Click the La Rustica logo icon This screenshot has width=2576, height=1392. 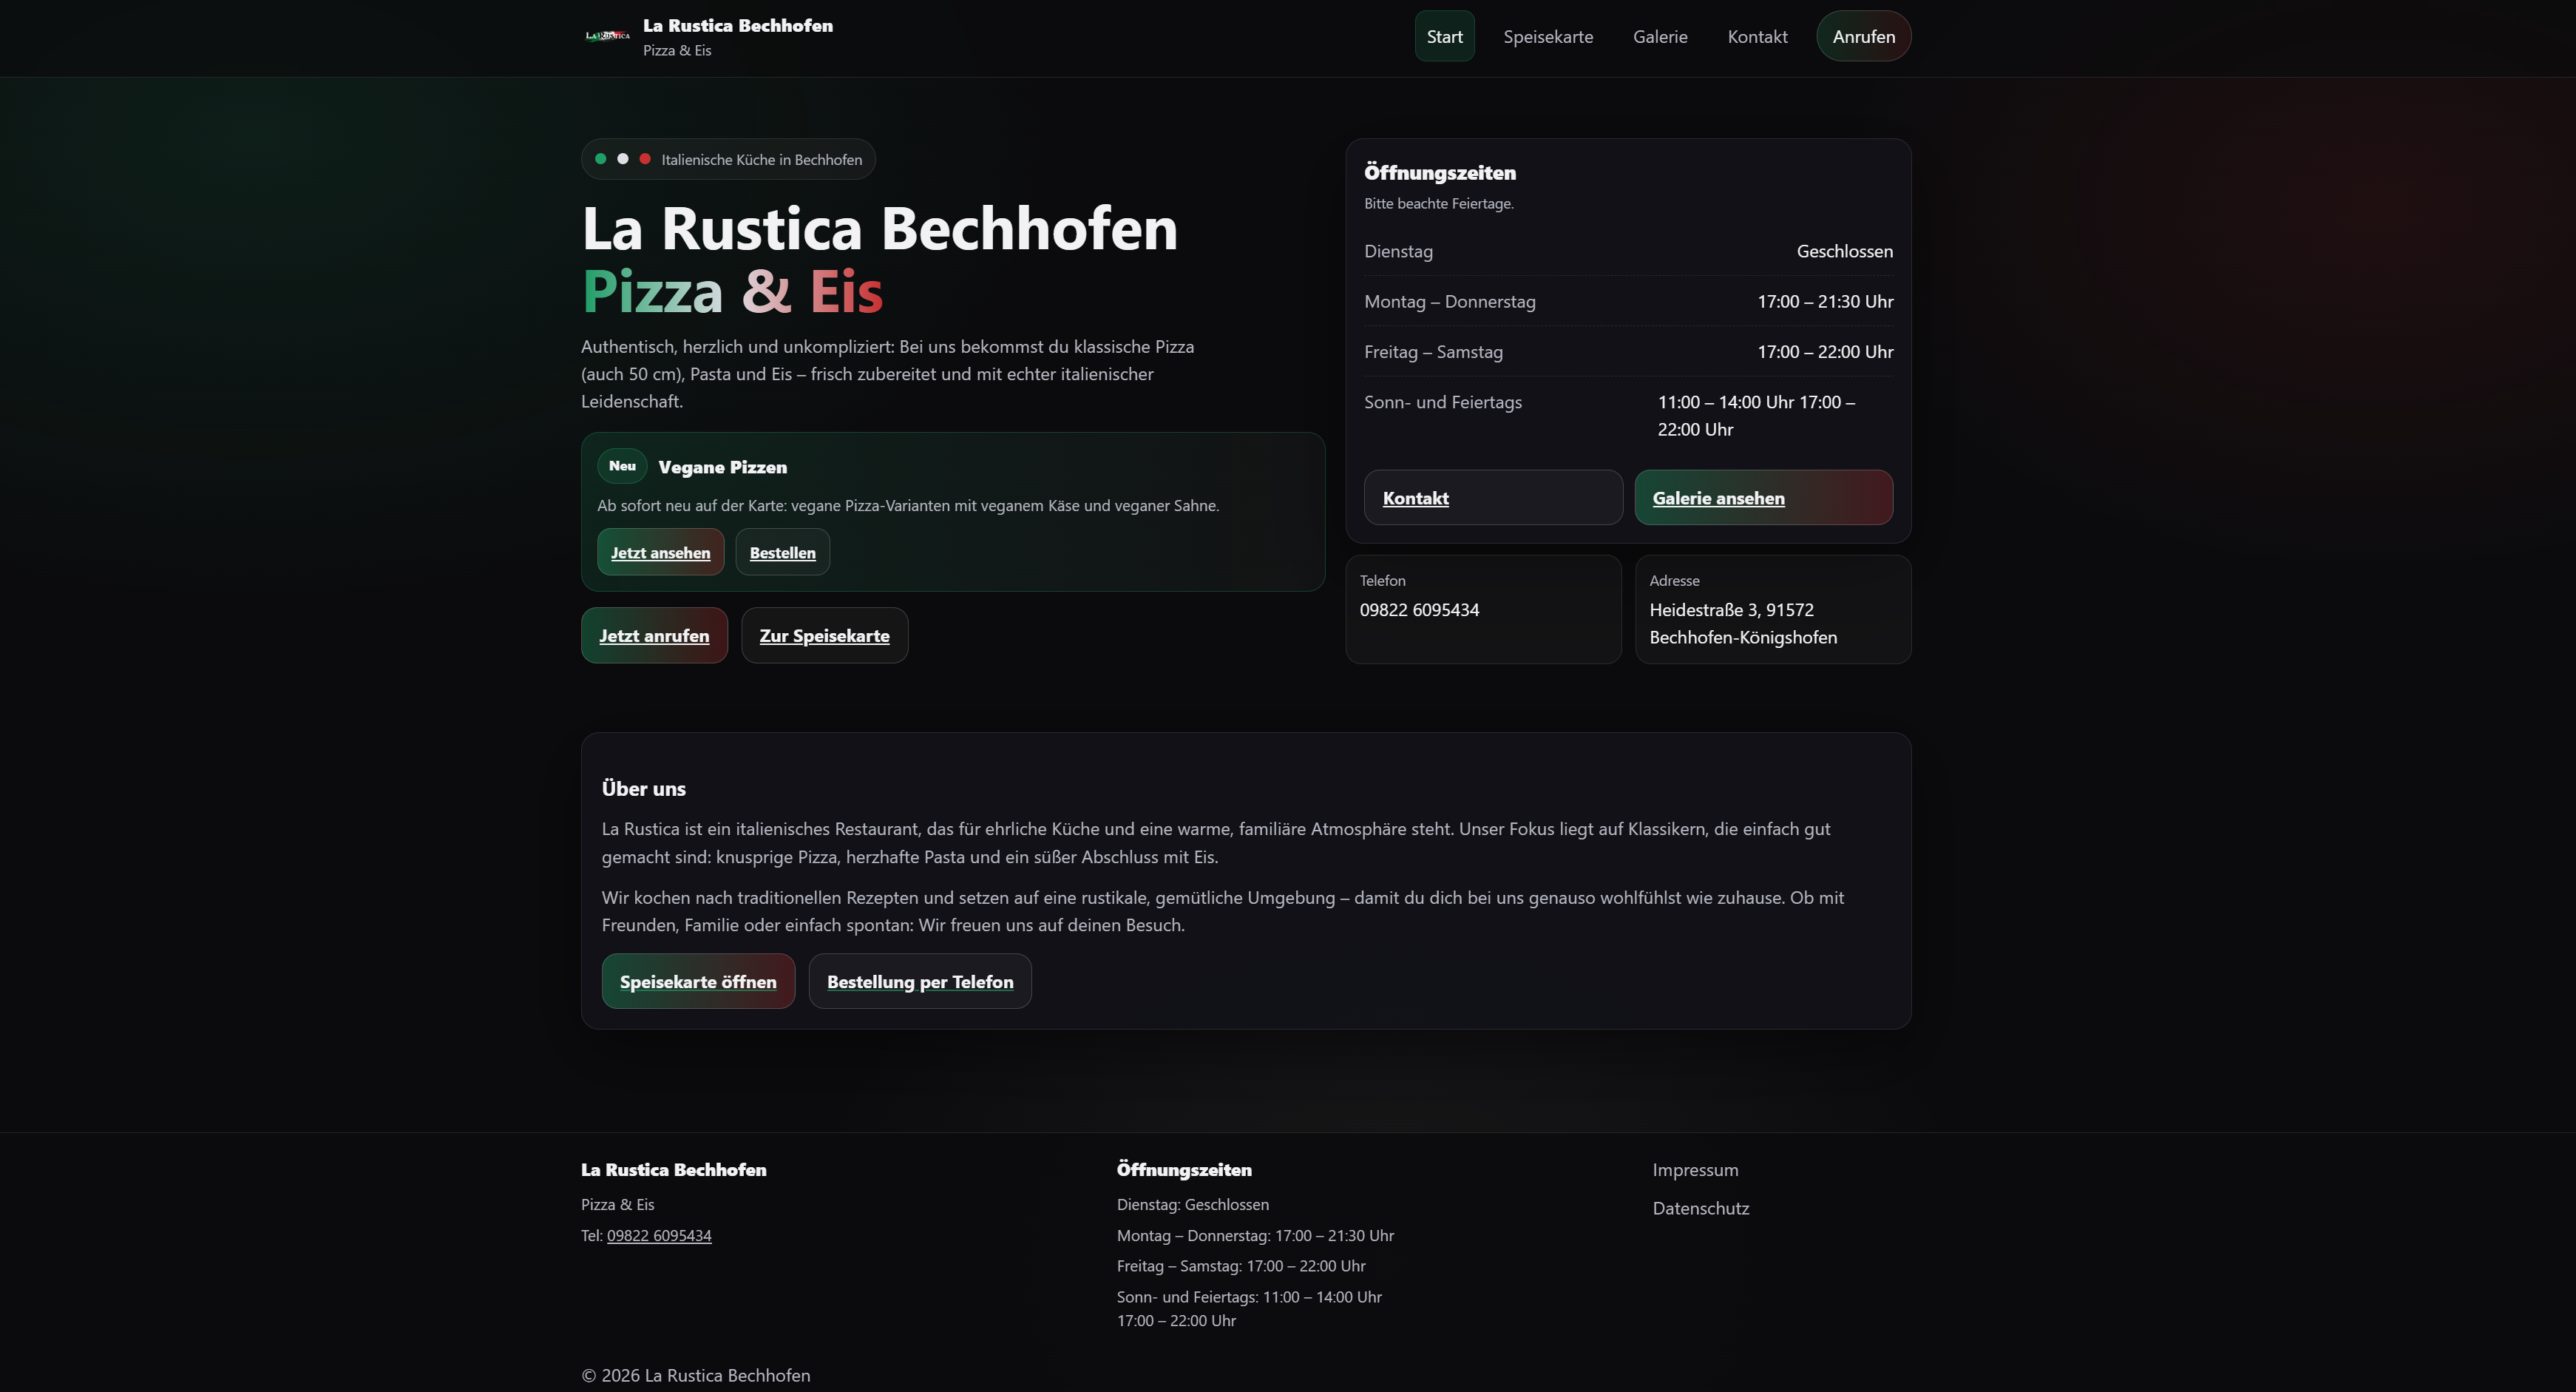tap(606, 36)
